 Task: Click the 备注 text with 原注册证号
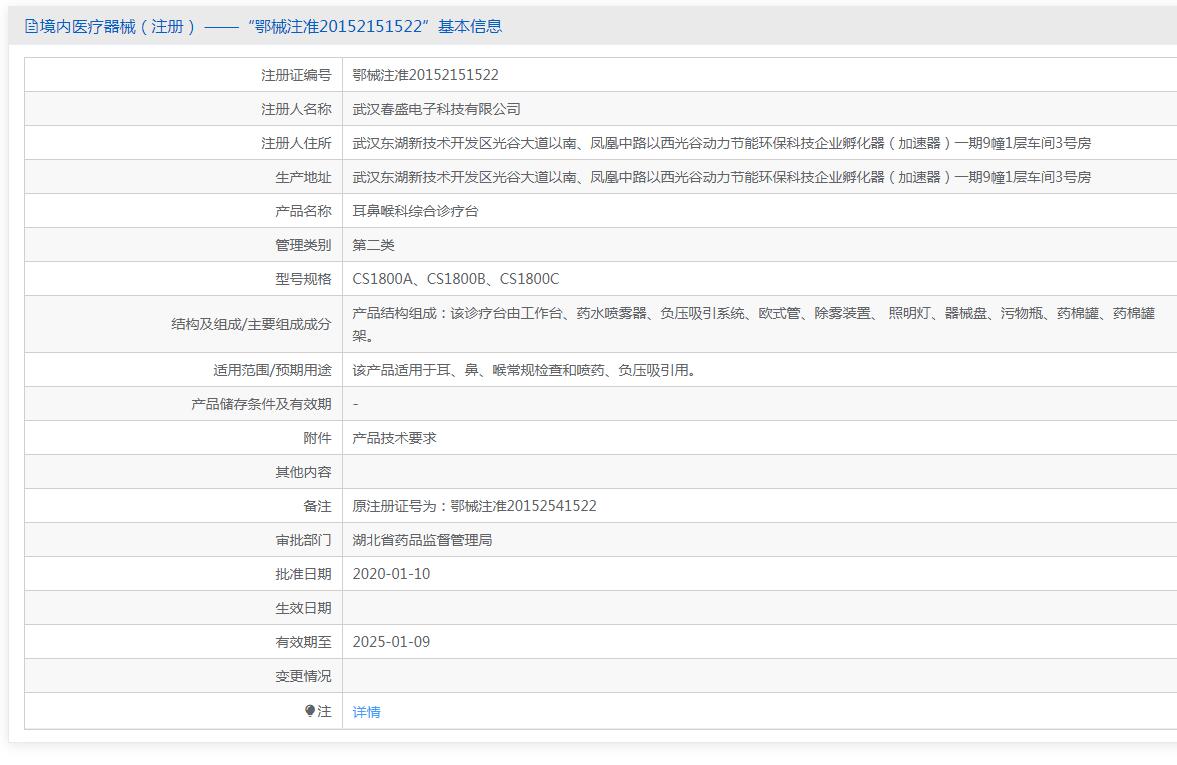point(474,506)
